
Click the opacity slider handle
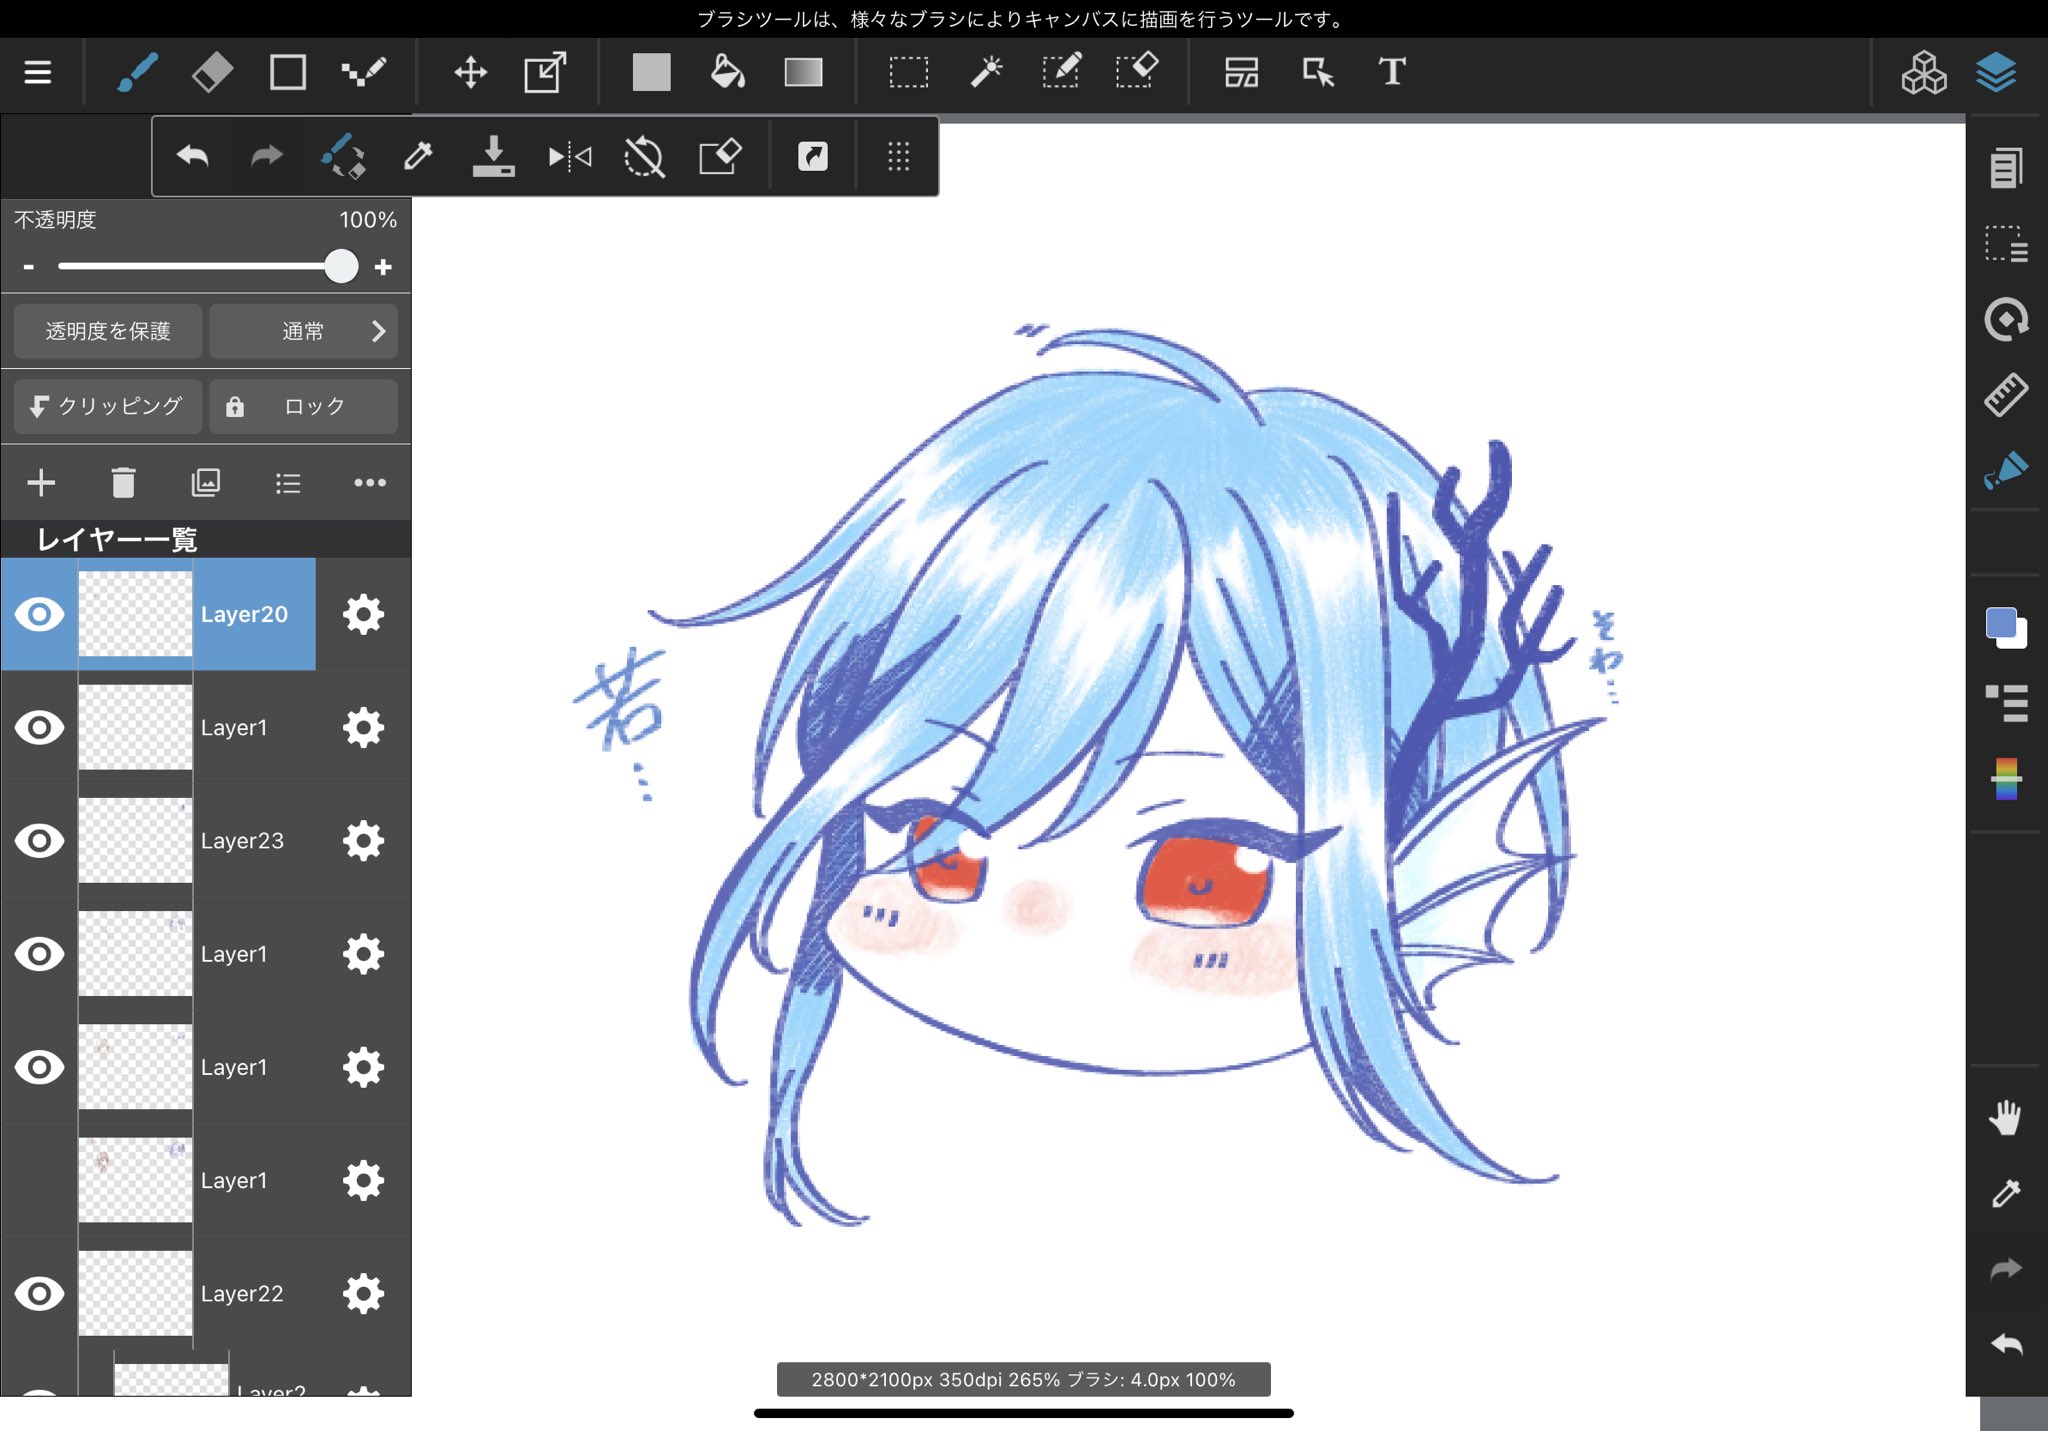(341, 266)
